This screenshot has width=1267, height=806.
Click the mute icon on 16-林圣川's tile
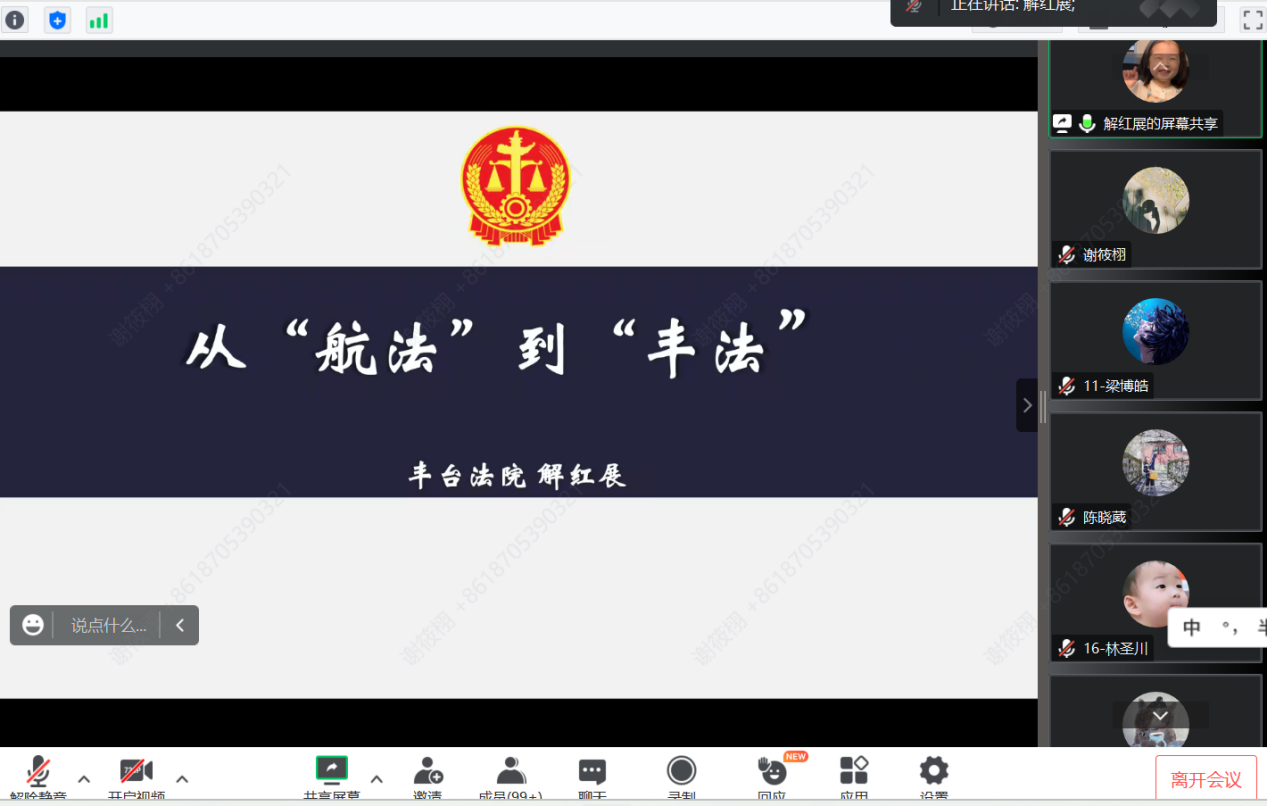1066,647
